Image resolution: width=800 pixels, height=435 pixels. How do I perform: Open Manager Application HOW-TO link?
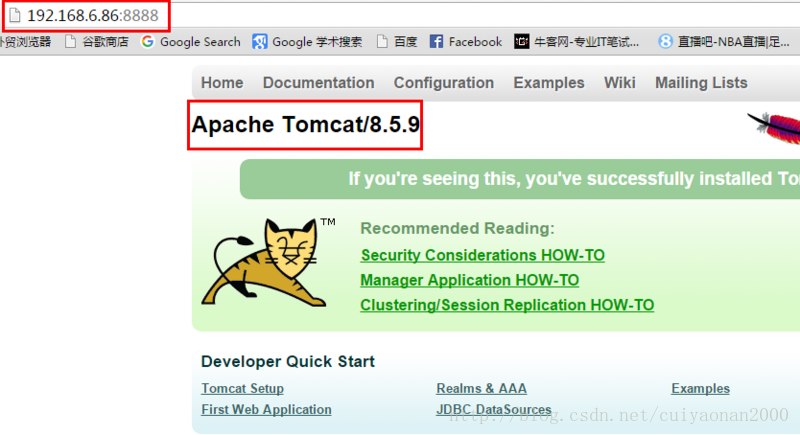coord(469,280)
